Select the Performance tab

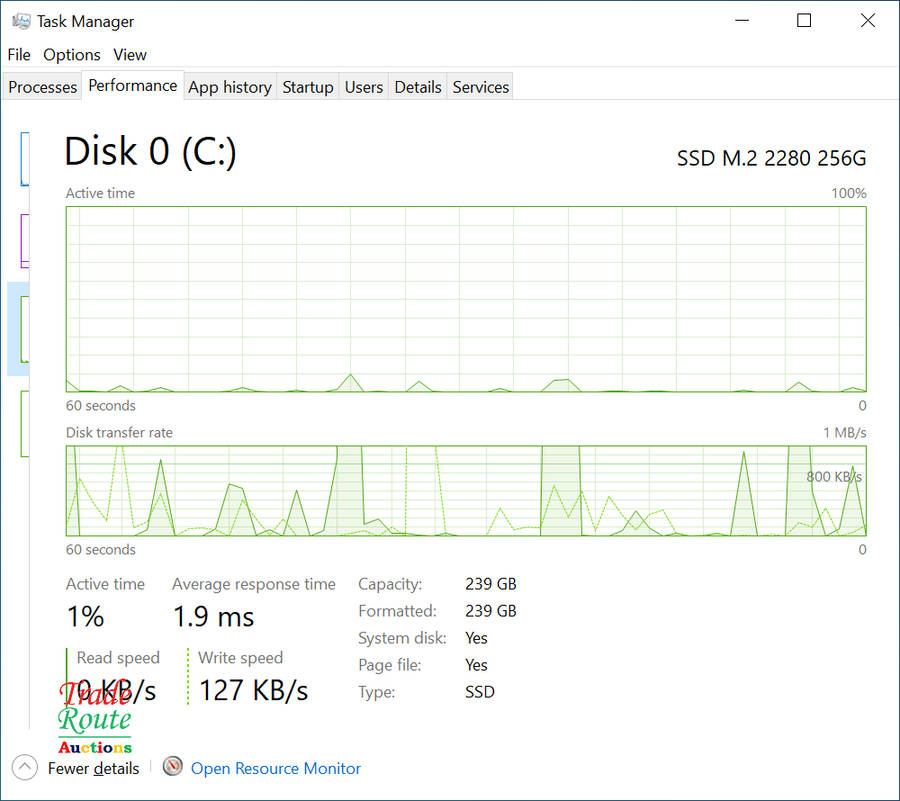[x=132, y=86]
